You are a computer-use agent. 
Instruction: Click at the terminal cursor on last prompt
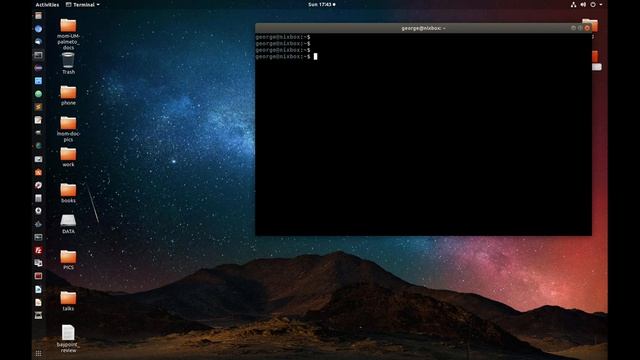click(316, 57)
